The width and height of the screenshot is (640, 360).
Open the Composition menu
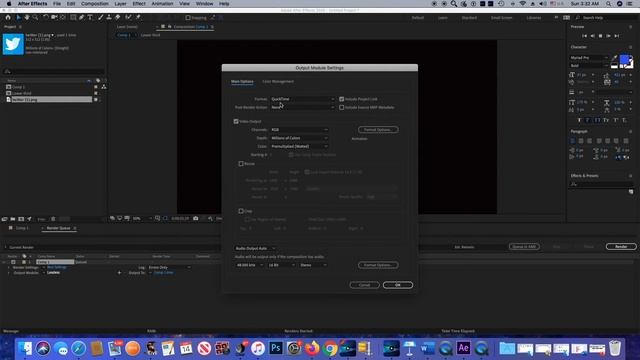[x=95, y=4]
